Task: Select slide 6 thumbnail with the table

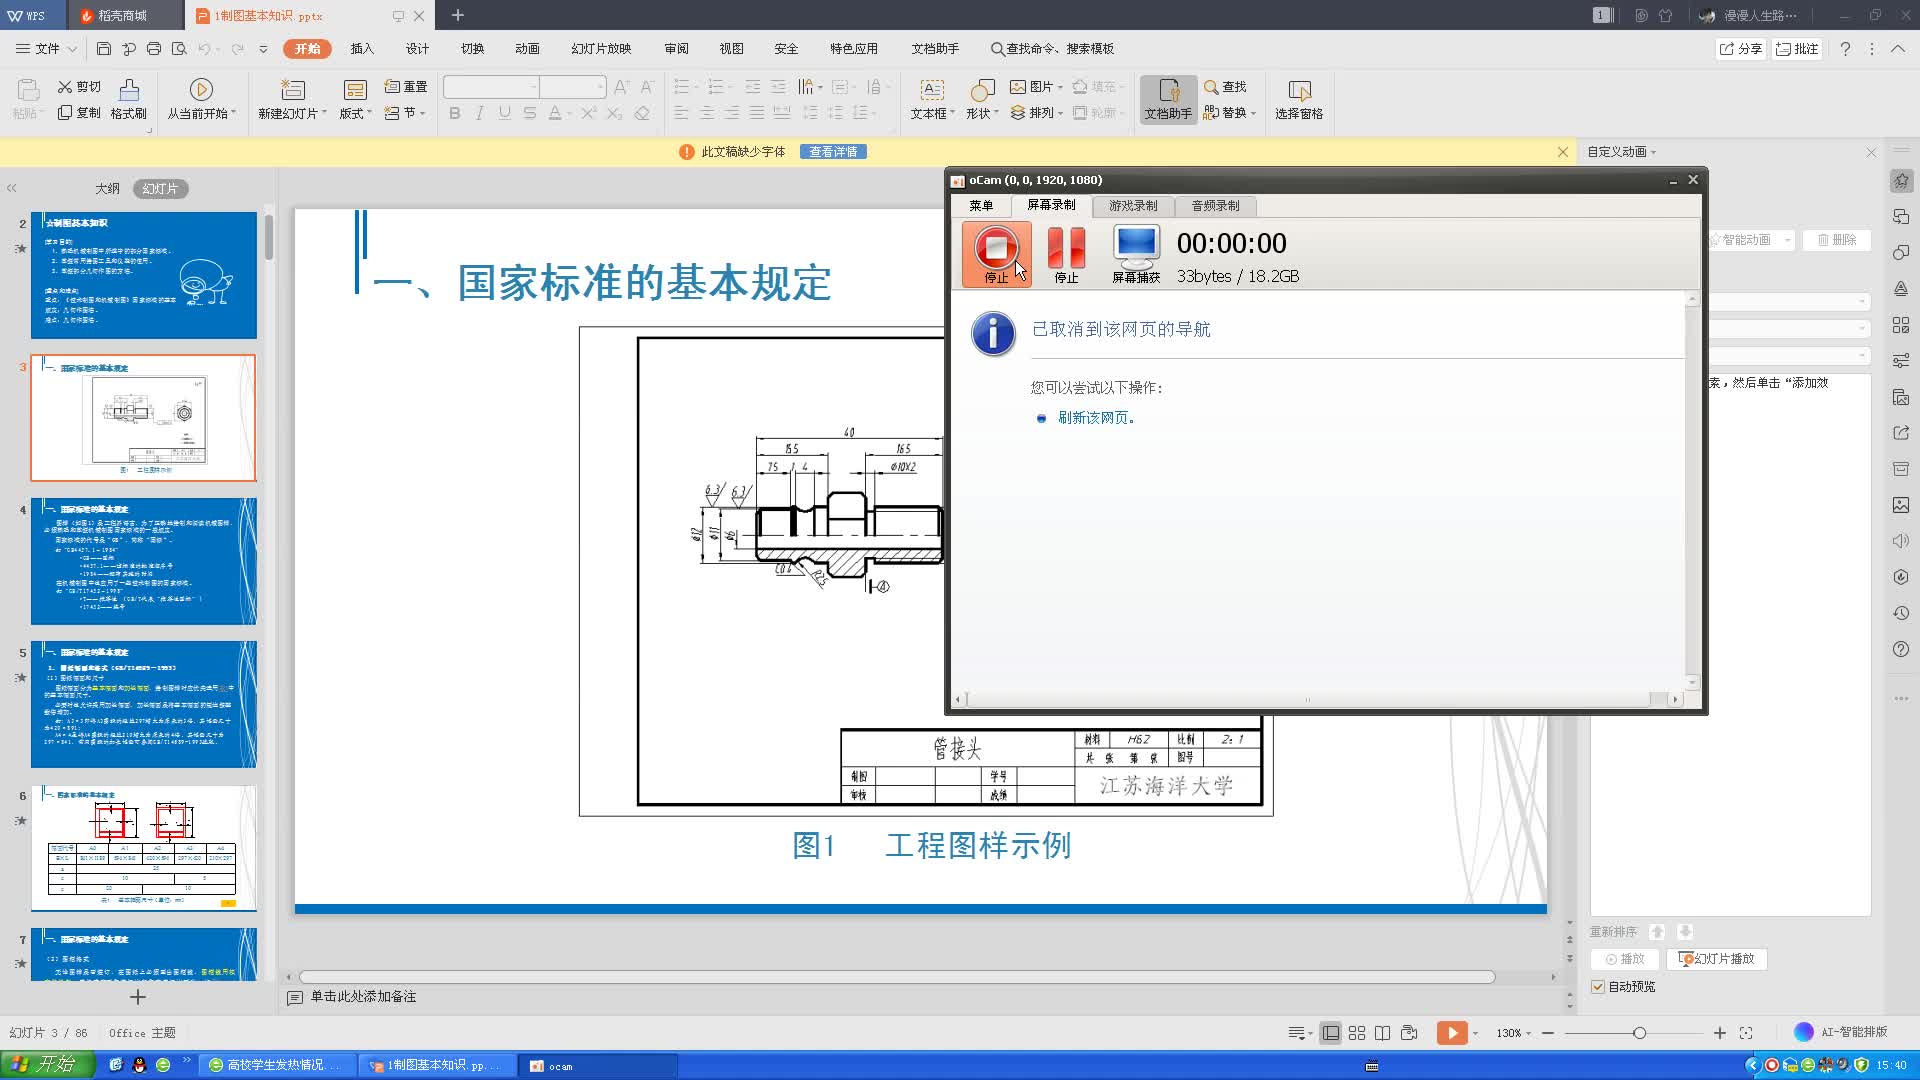Action: pos(144,848)
